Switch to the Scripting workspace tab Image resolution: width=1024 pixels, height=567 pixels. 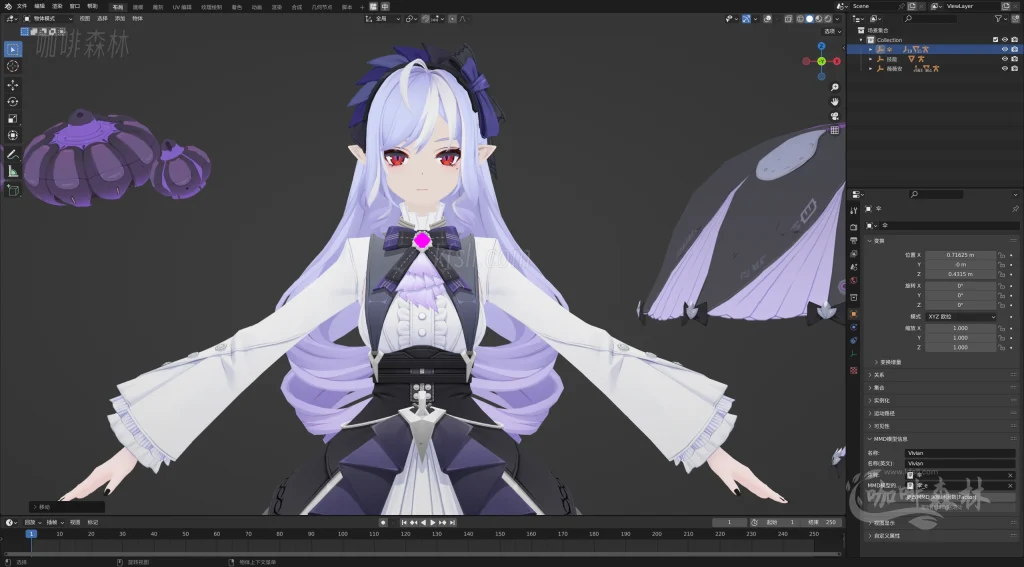347,7
